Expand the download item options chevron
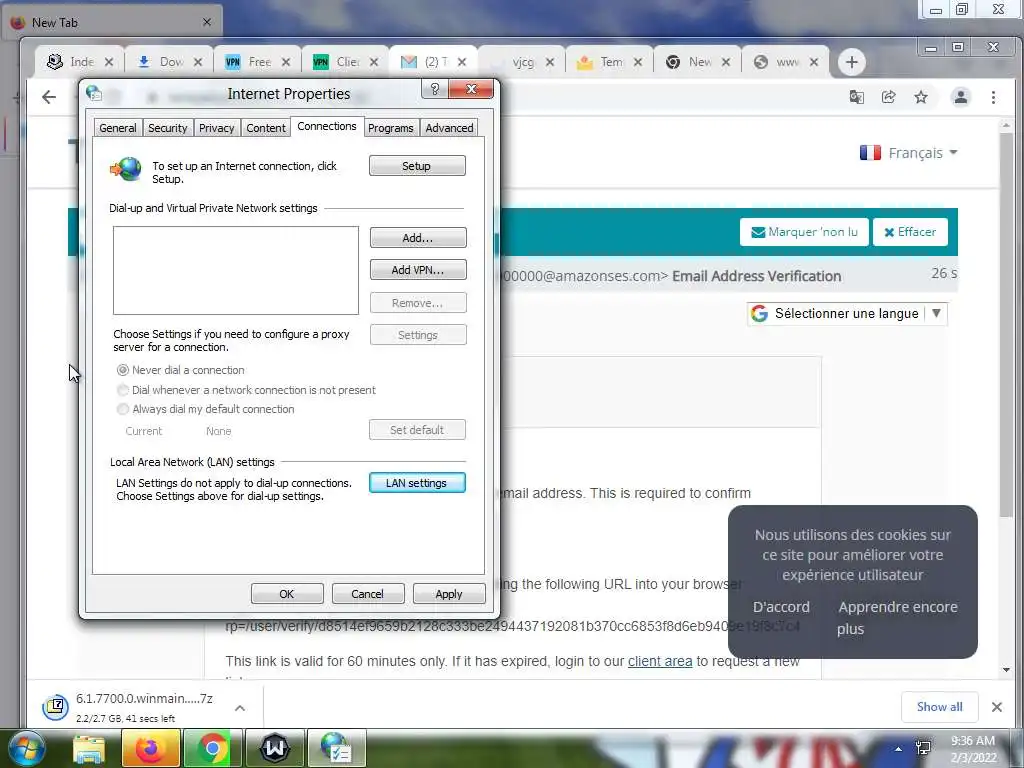This screenshot has height=768, width=1024. point(240,708)
